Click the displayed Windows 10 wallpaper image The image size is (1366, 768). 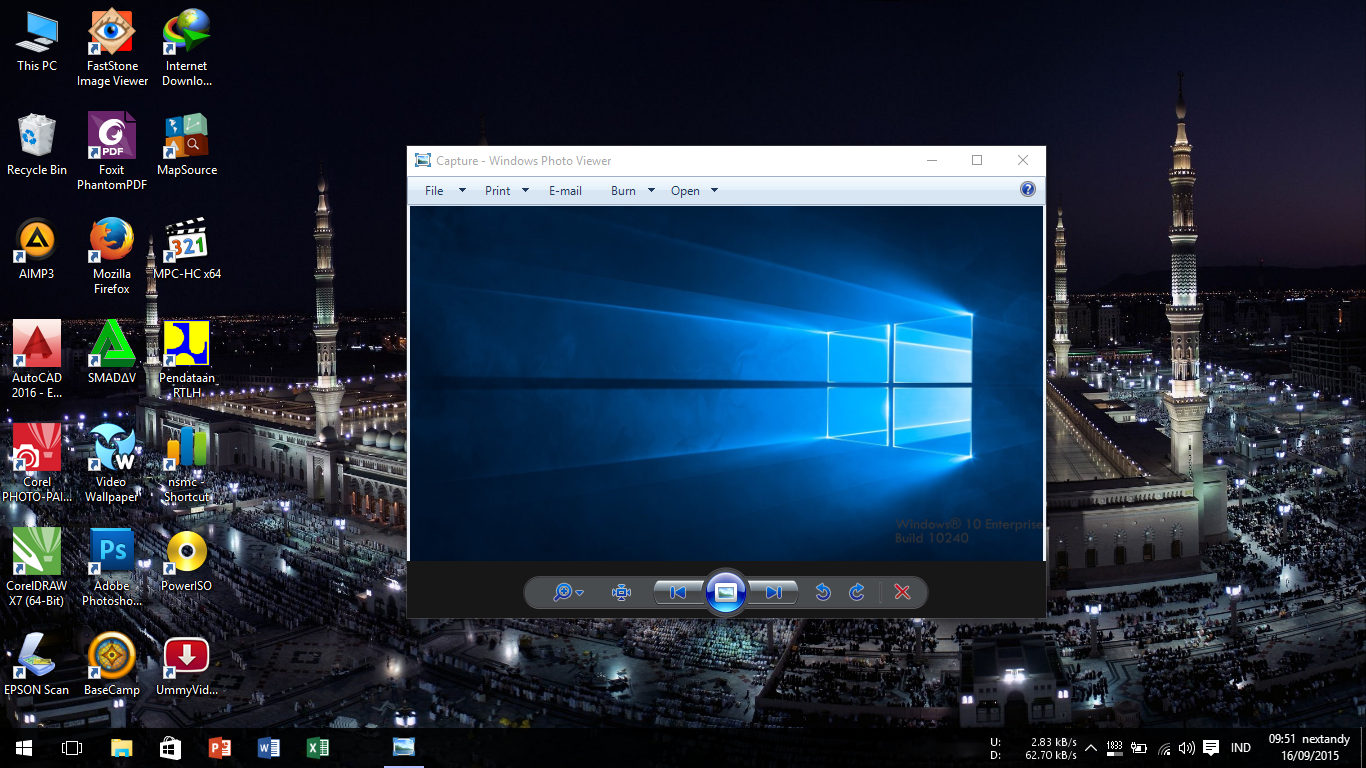point(726,383)
